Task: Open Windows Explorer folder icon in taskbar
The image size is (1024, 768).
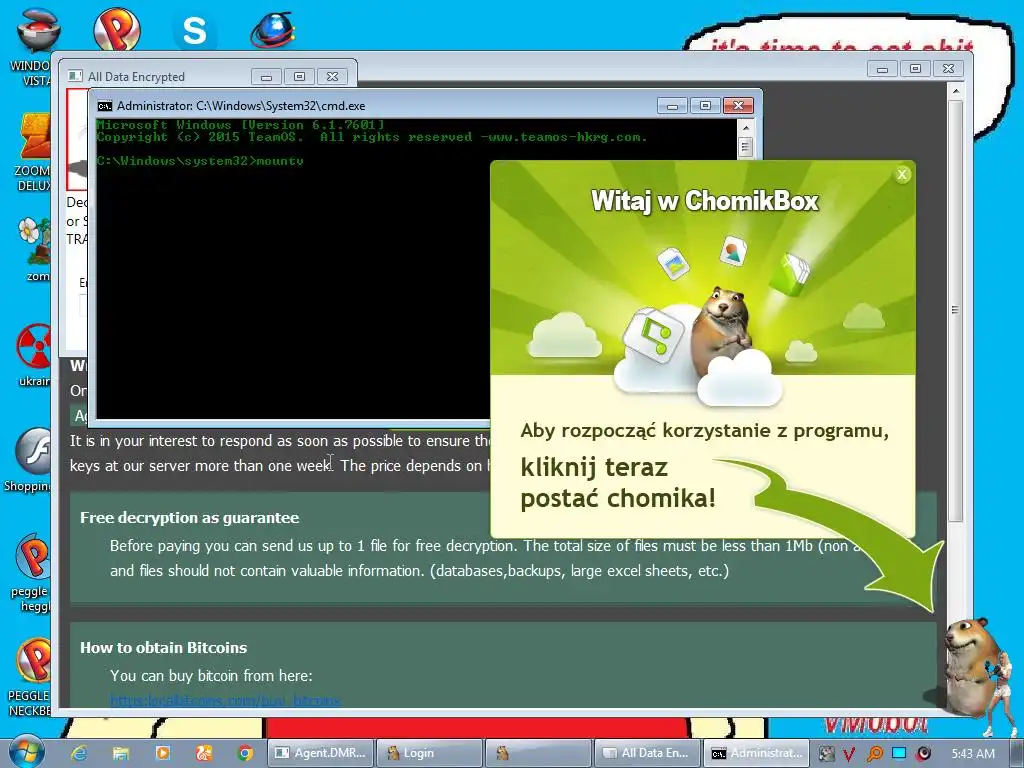Action: click(121, 753)
